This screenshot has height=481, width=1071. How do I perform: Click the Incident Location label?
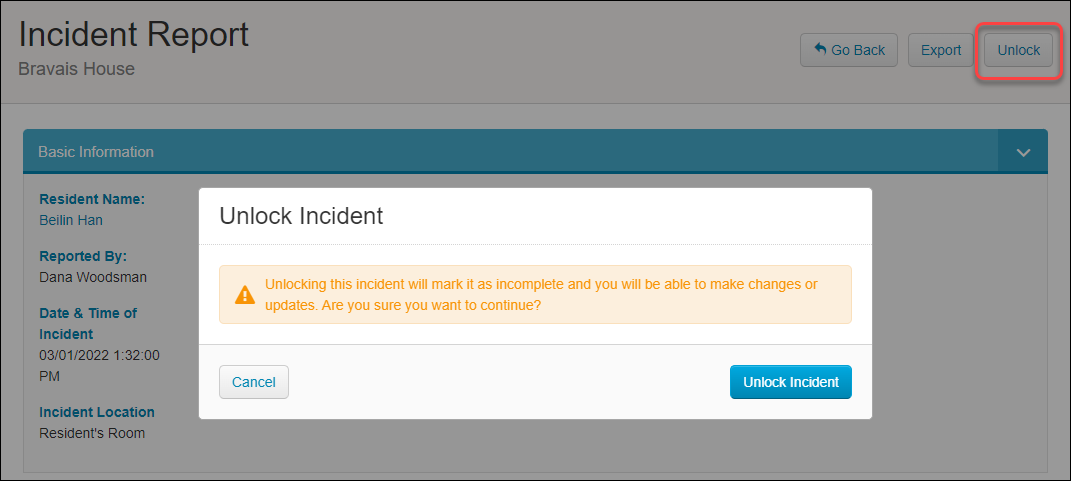(97, 412)
